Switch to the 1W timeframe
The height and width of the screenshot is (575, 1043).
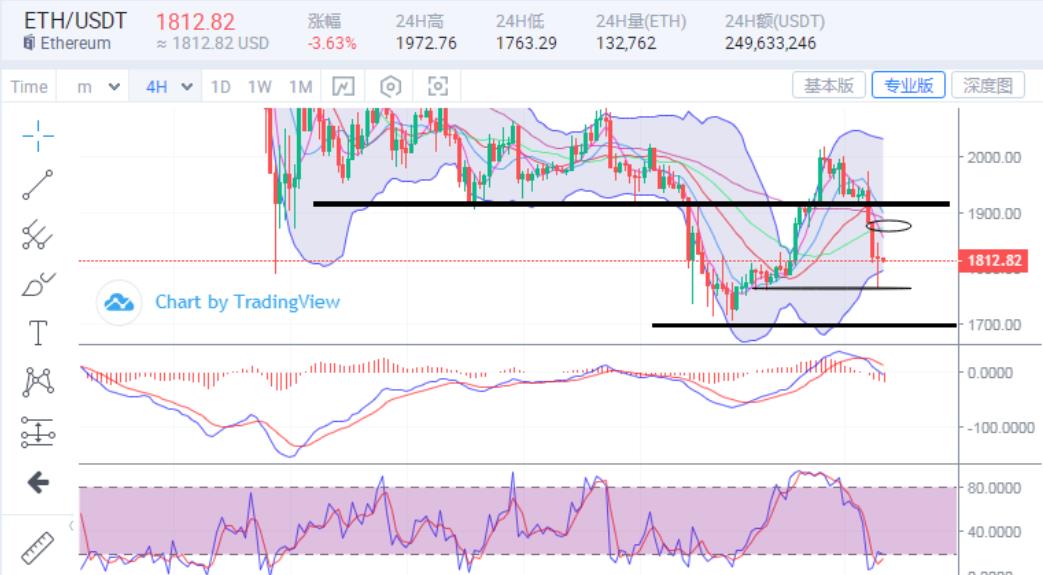coord(259,86)
